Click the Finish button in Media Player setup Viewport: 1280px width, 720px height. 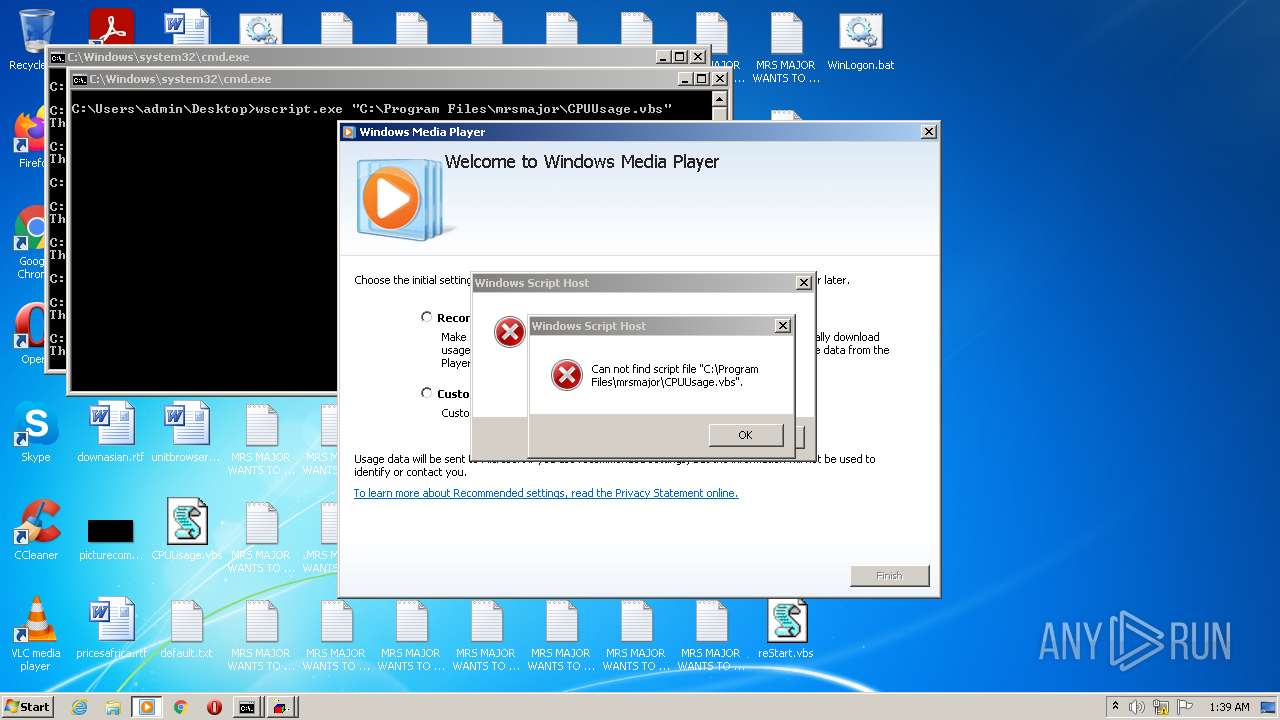(889, 576)
